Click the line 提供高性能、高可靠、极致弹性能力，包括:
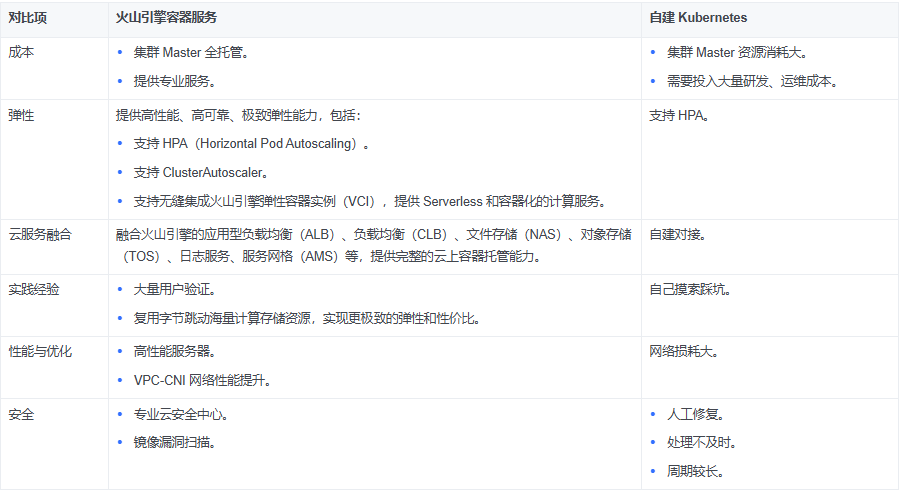910x490 pixels. [x=238, y=116]
